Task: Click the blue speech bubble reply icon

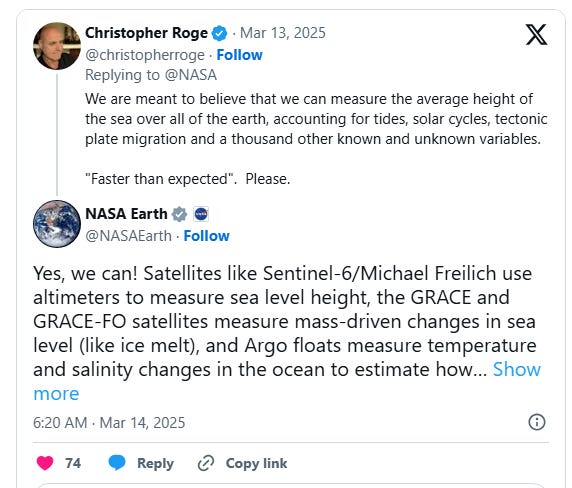Action: 117,463
